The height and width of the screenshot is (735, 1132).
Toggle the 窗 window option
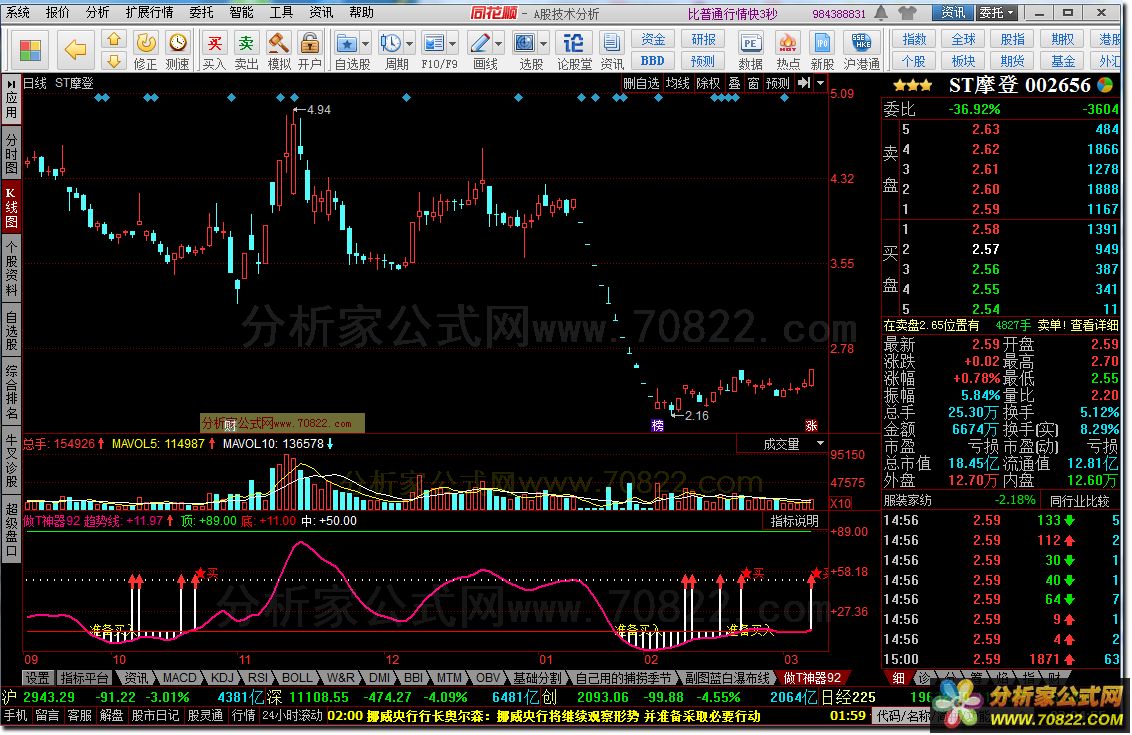coord(753,84)
